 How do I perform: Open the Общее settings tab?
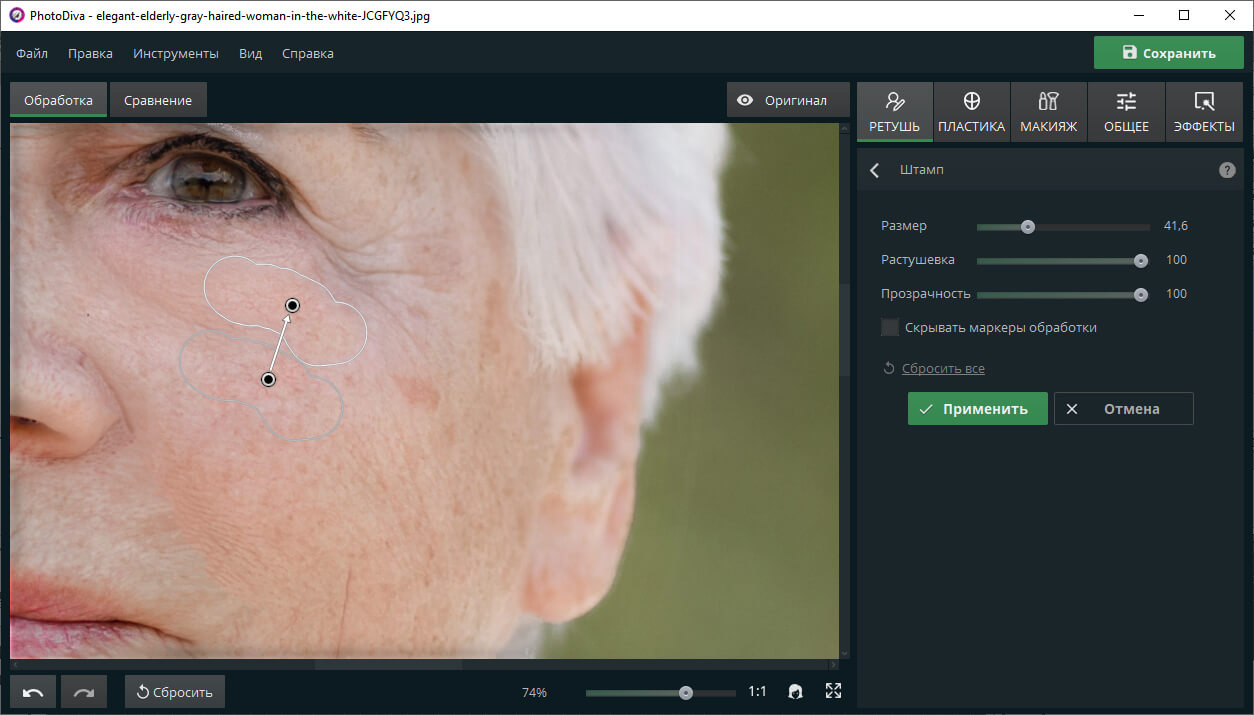click(x=1126, y=112)
